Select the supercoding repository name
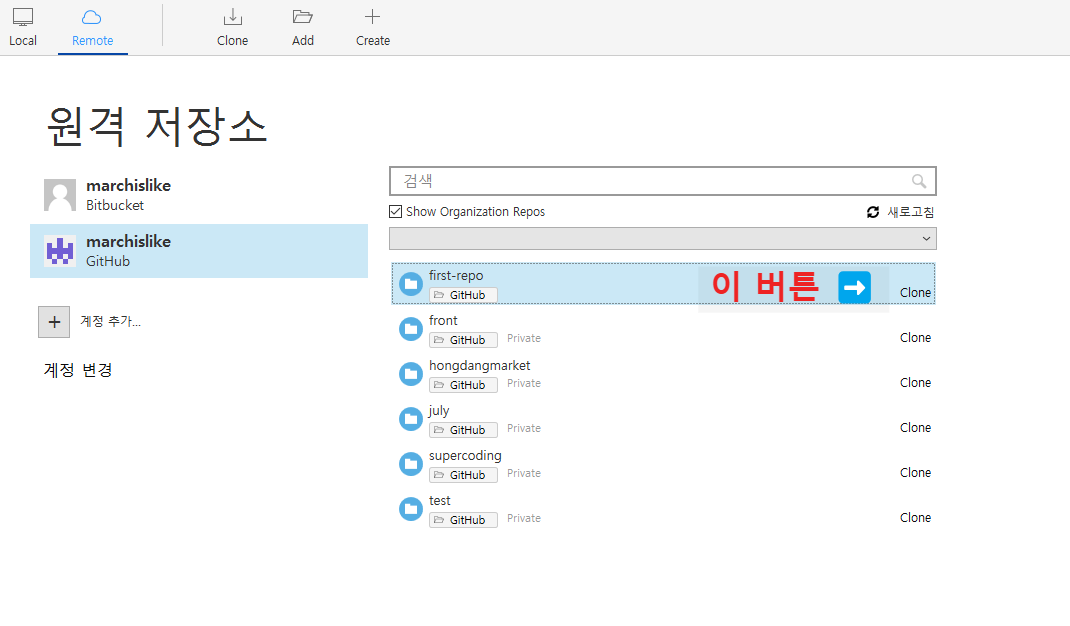This screenshot has width=1070, height=626. 465,456
